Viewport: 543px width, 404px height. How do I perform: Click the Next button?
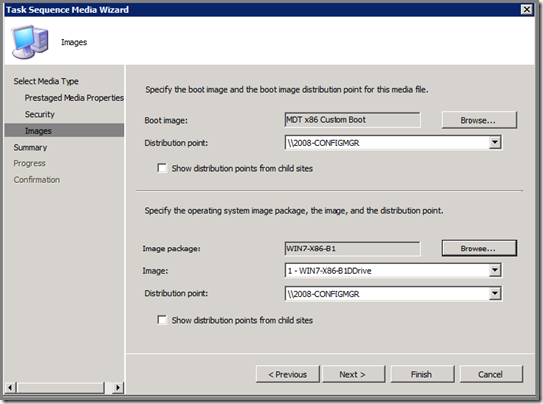click(353, 374)
